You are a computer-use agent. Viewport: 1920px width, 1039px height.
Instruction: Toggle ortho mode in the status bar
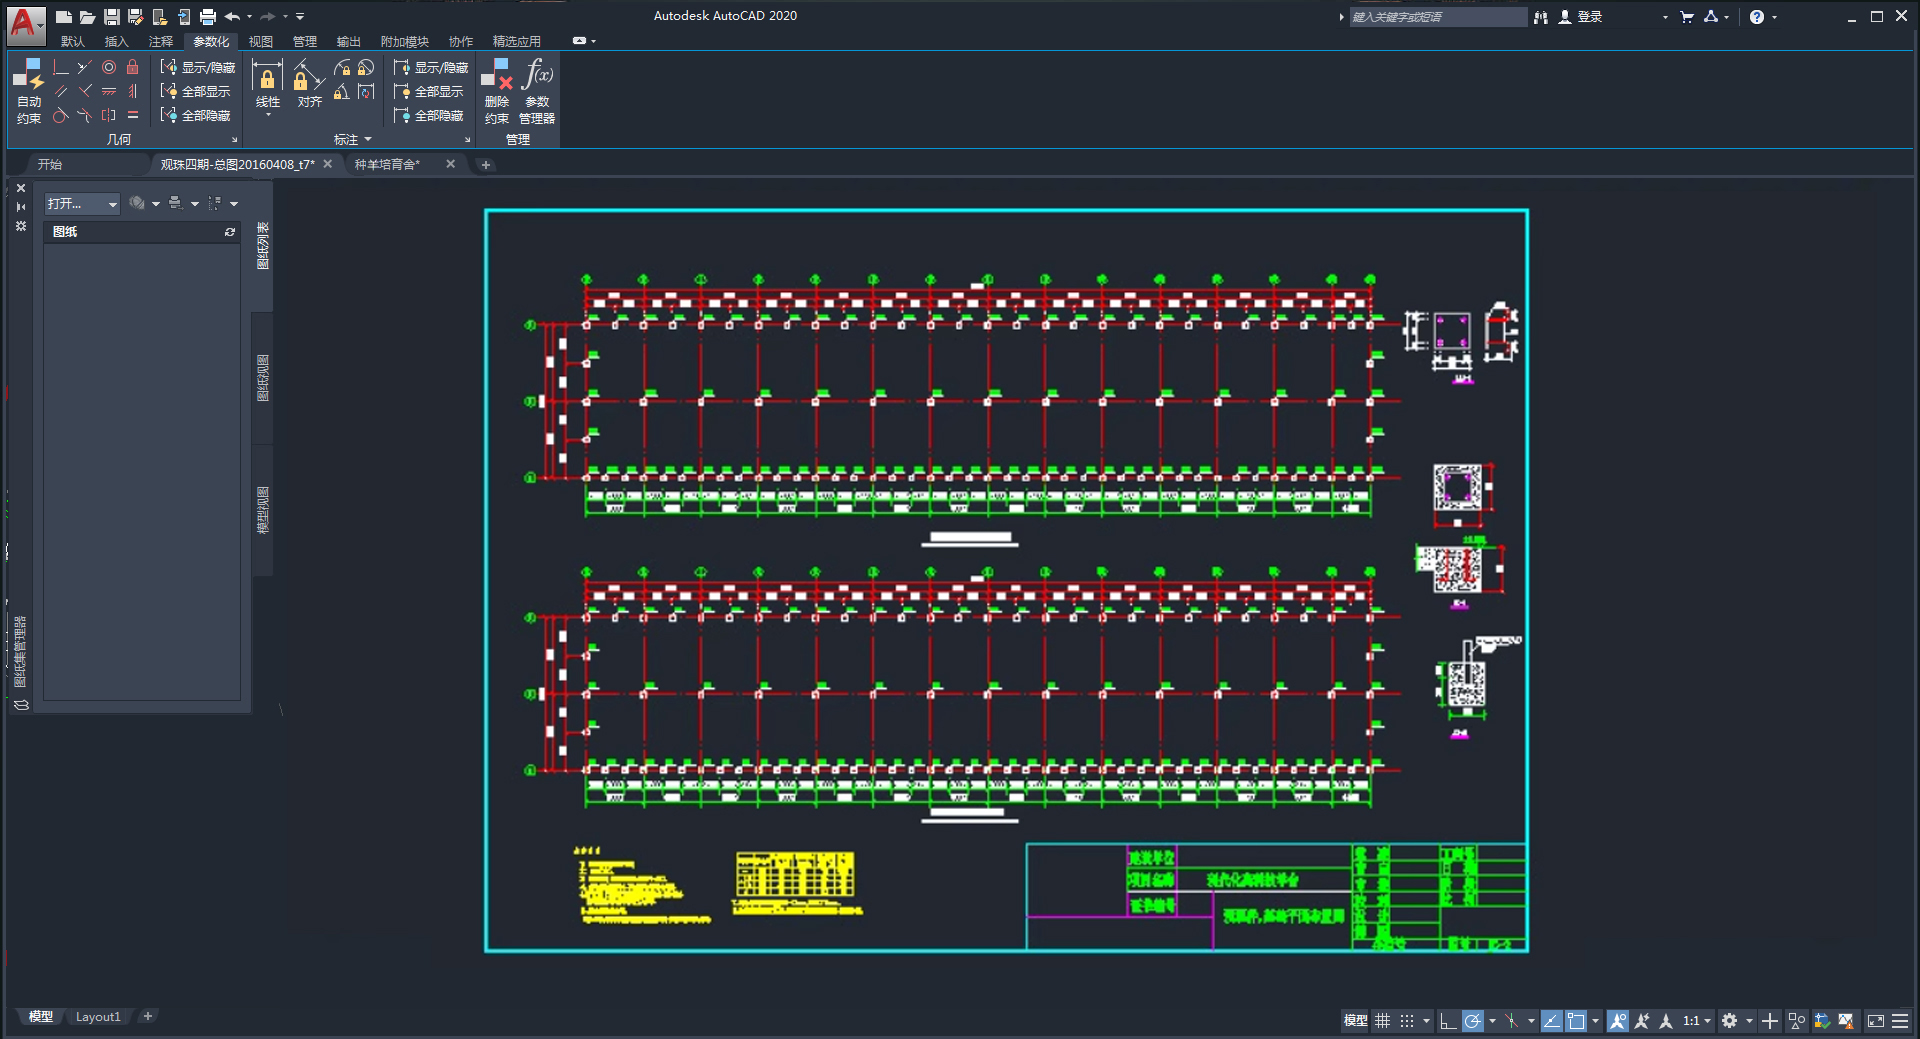click(1447, 1021)
